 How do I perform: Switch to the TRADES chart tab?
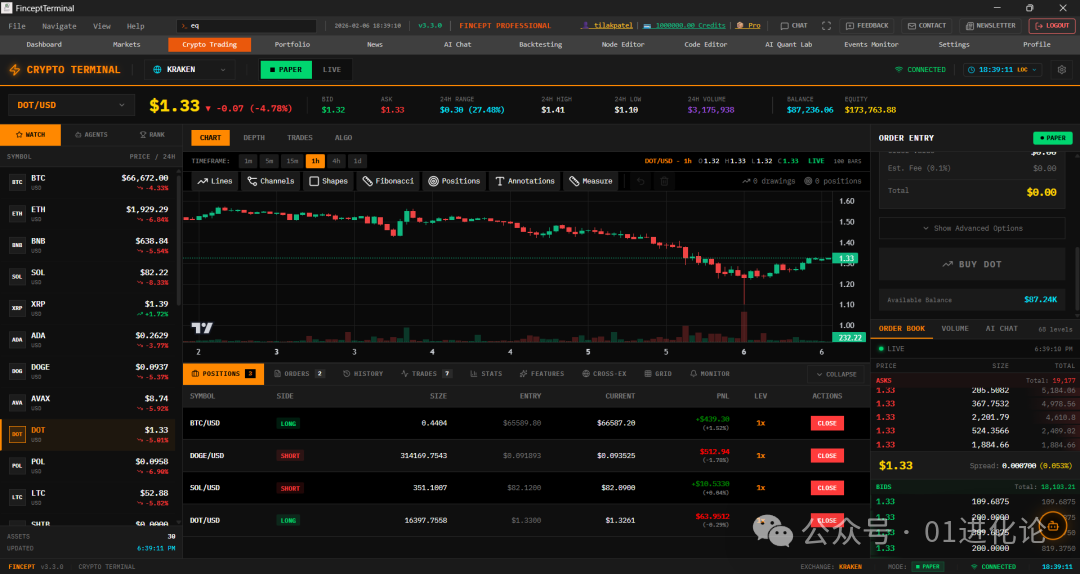pyautogui.click(x=300, y=138)
